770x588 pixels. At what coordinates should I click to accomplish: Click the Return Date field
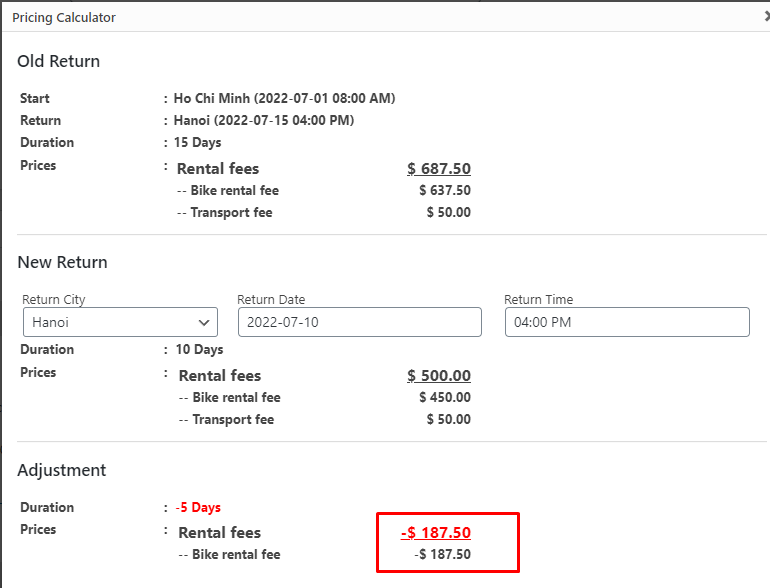359,322
